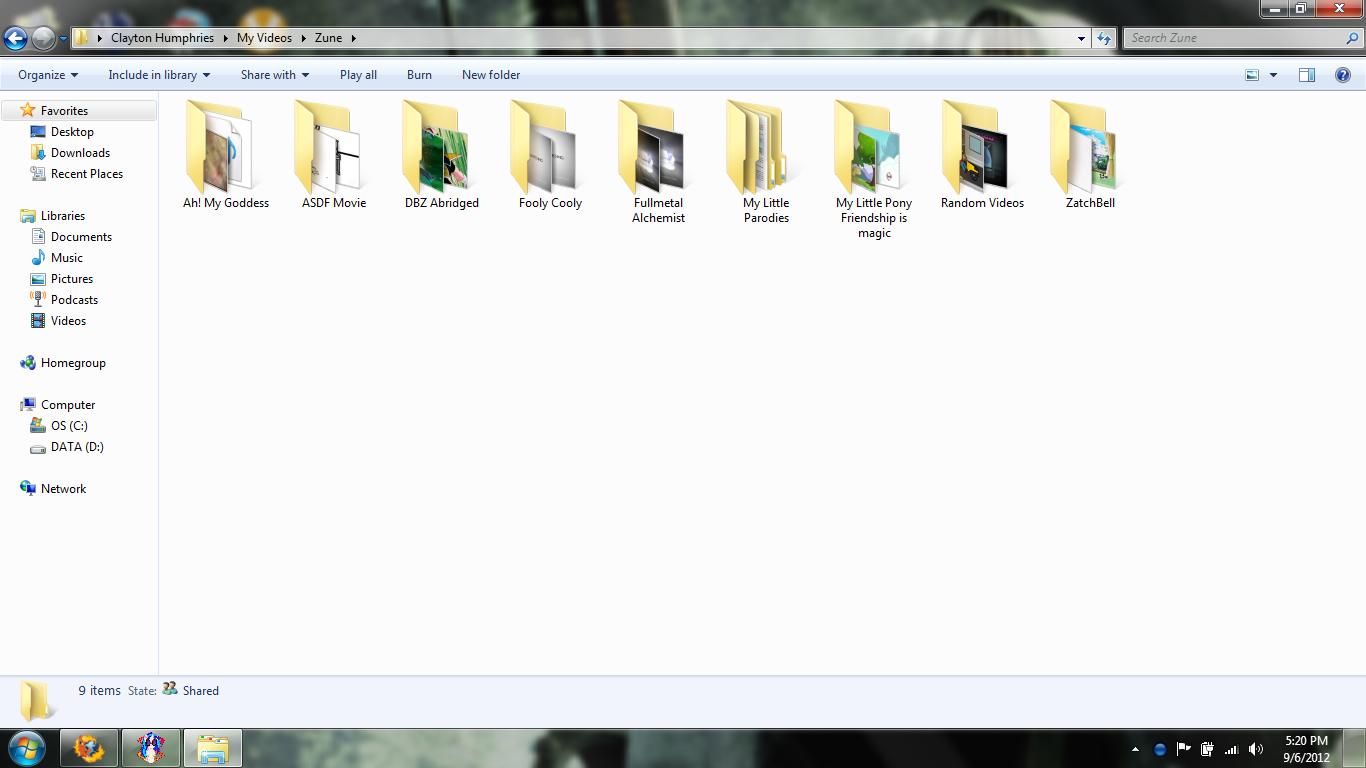Open the Videos library

click(68, 321)
